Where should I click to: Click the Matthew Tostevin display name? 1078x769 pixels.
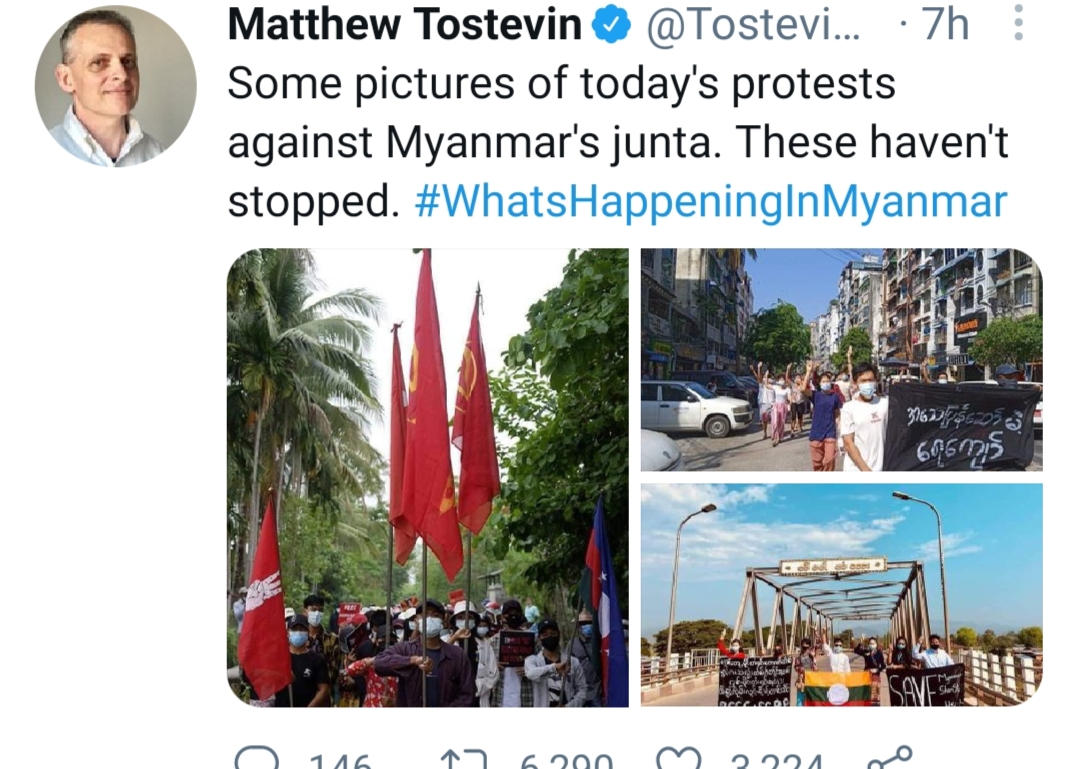404,25
